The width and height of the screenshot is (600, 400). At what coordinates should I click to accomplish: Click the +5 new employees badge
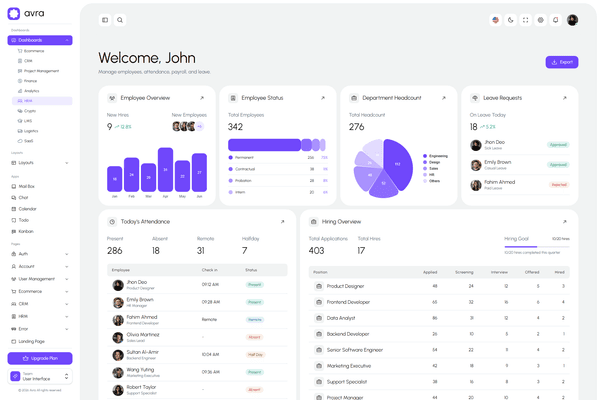[x=199, y=126]
